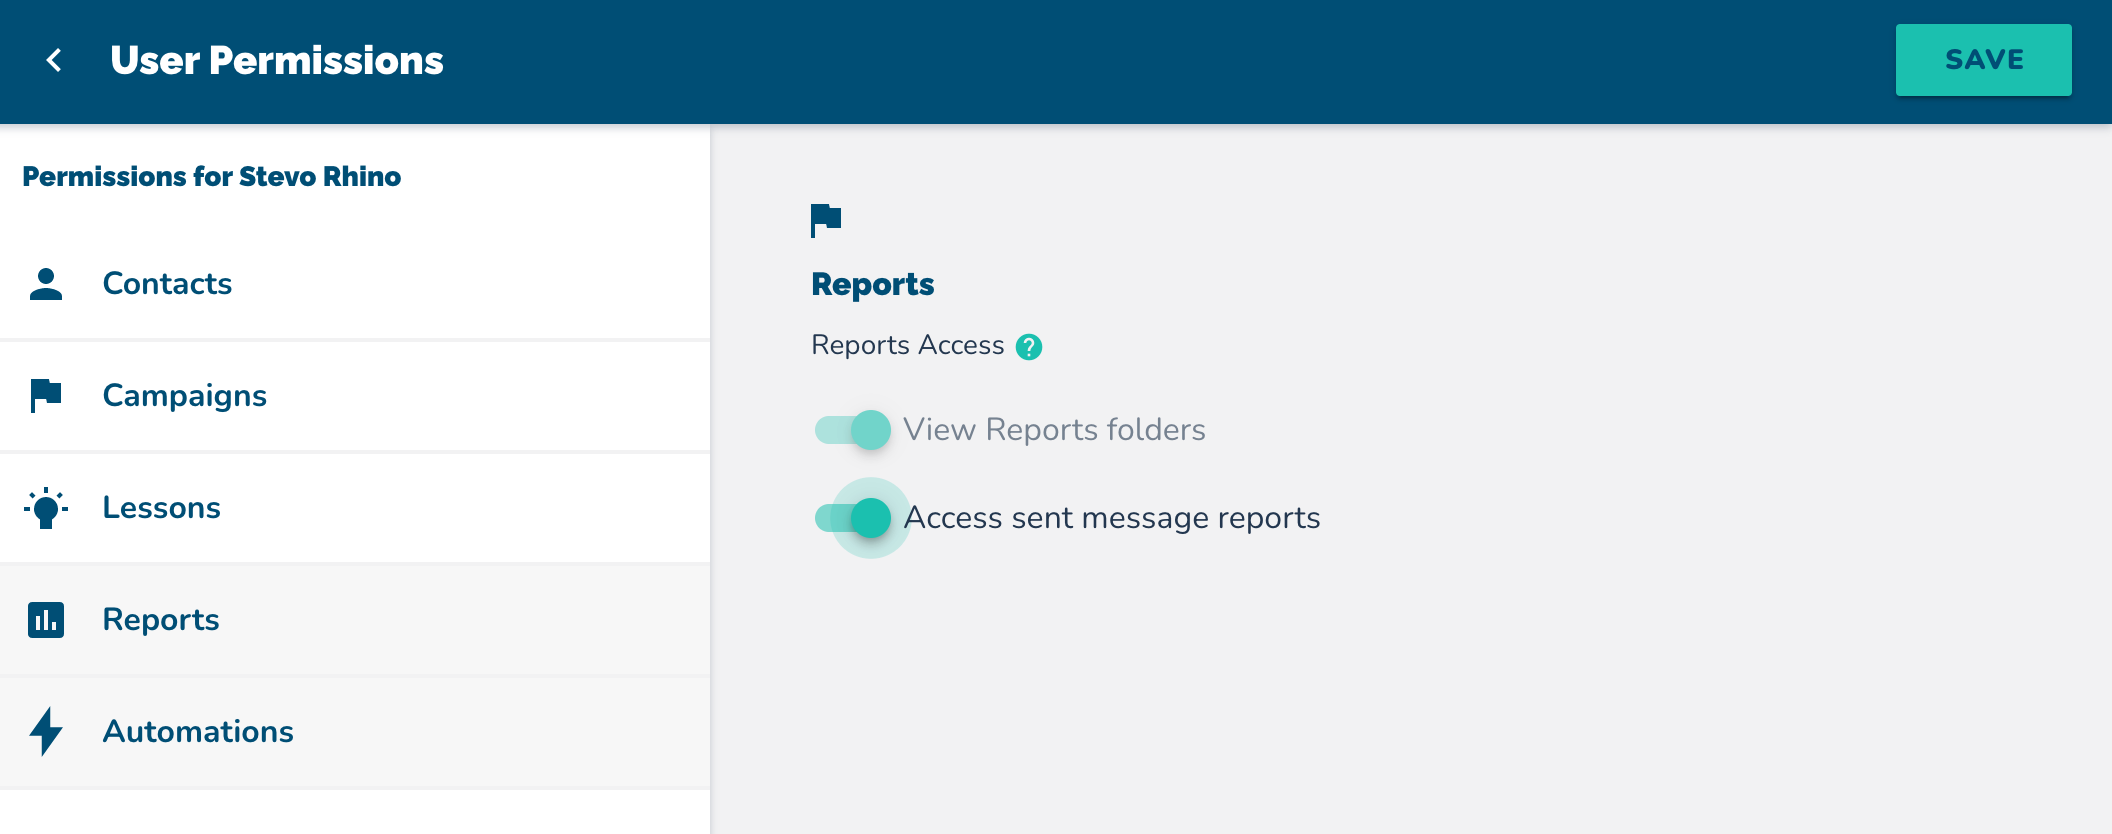This screenshot has width=2112, height=834.
Task: Click Access sent message reports label
Action: point(1112,518)
